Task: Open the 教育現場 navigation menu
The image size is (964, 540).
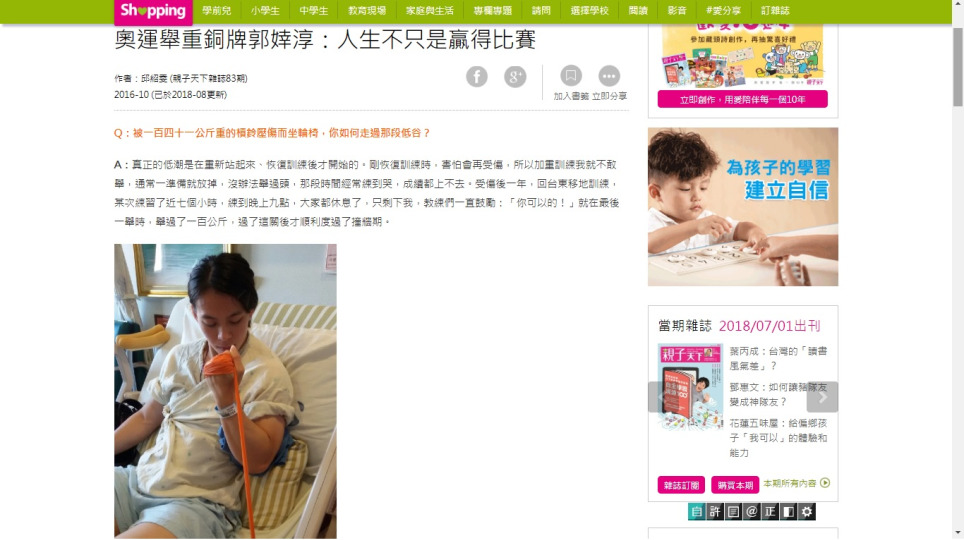Action: (367, 10)
